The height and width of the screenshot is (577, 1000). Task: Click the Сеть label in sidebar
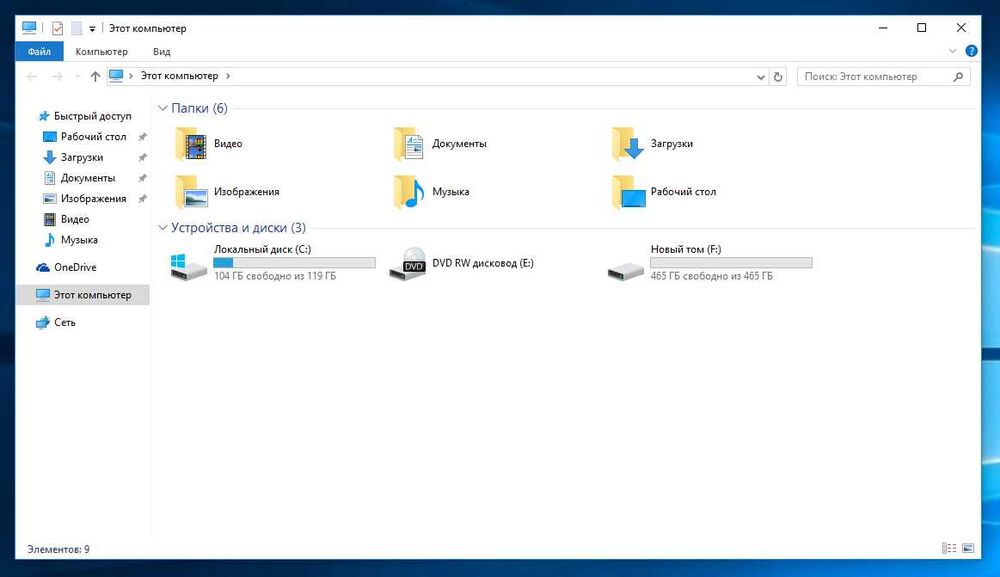(64, 323)
